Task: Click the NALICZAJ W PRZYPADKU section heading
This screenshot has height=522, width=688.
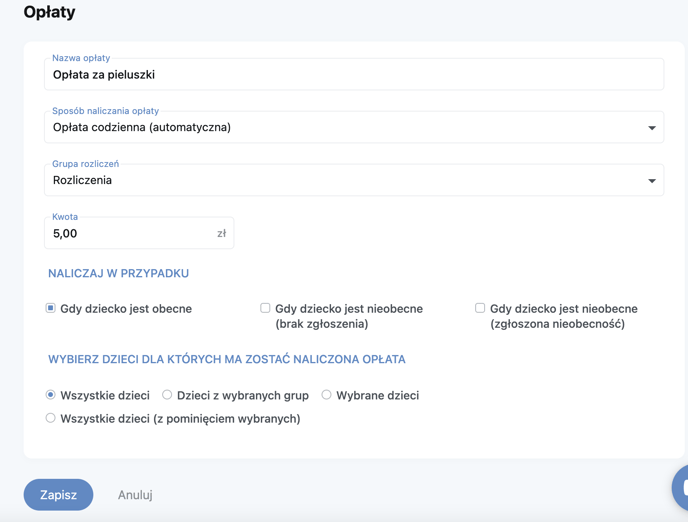Action: pos(118,273)
